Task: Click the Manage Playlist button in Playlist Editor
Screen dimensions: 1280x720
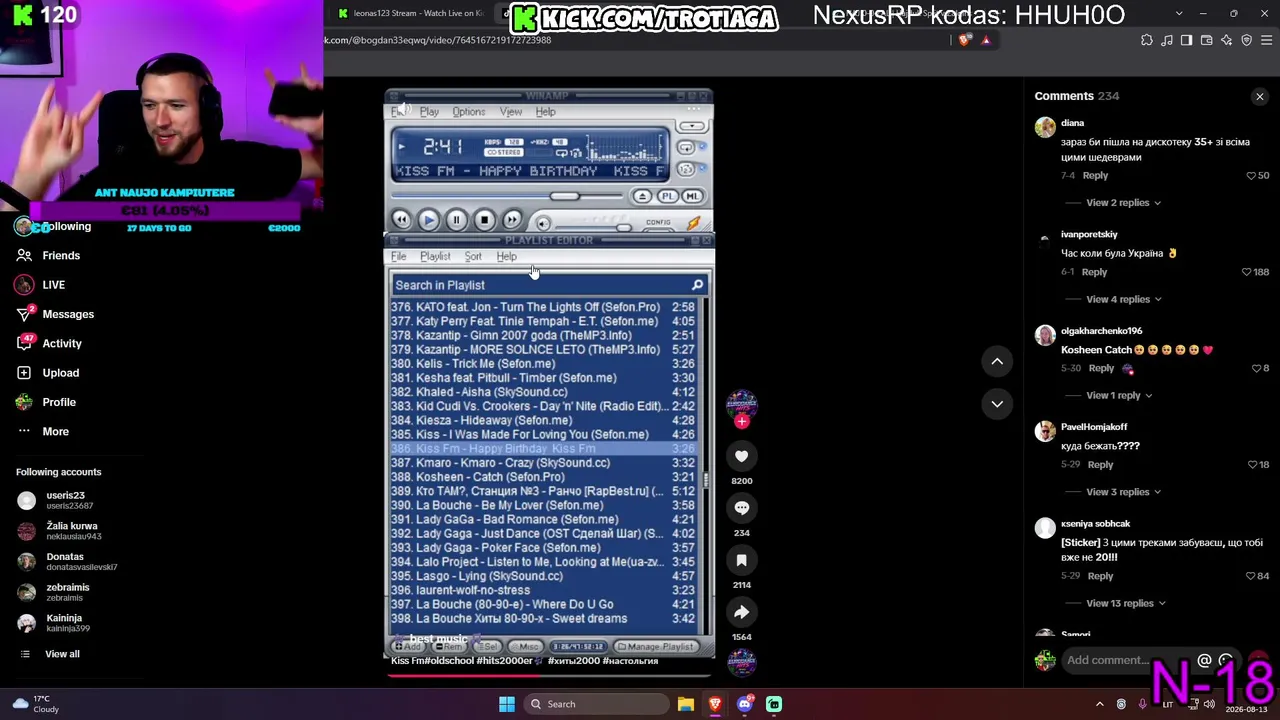Action: 656,647
